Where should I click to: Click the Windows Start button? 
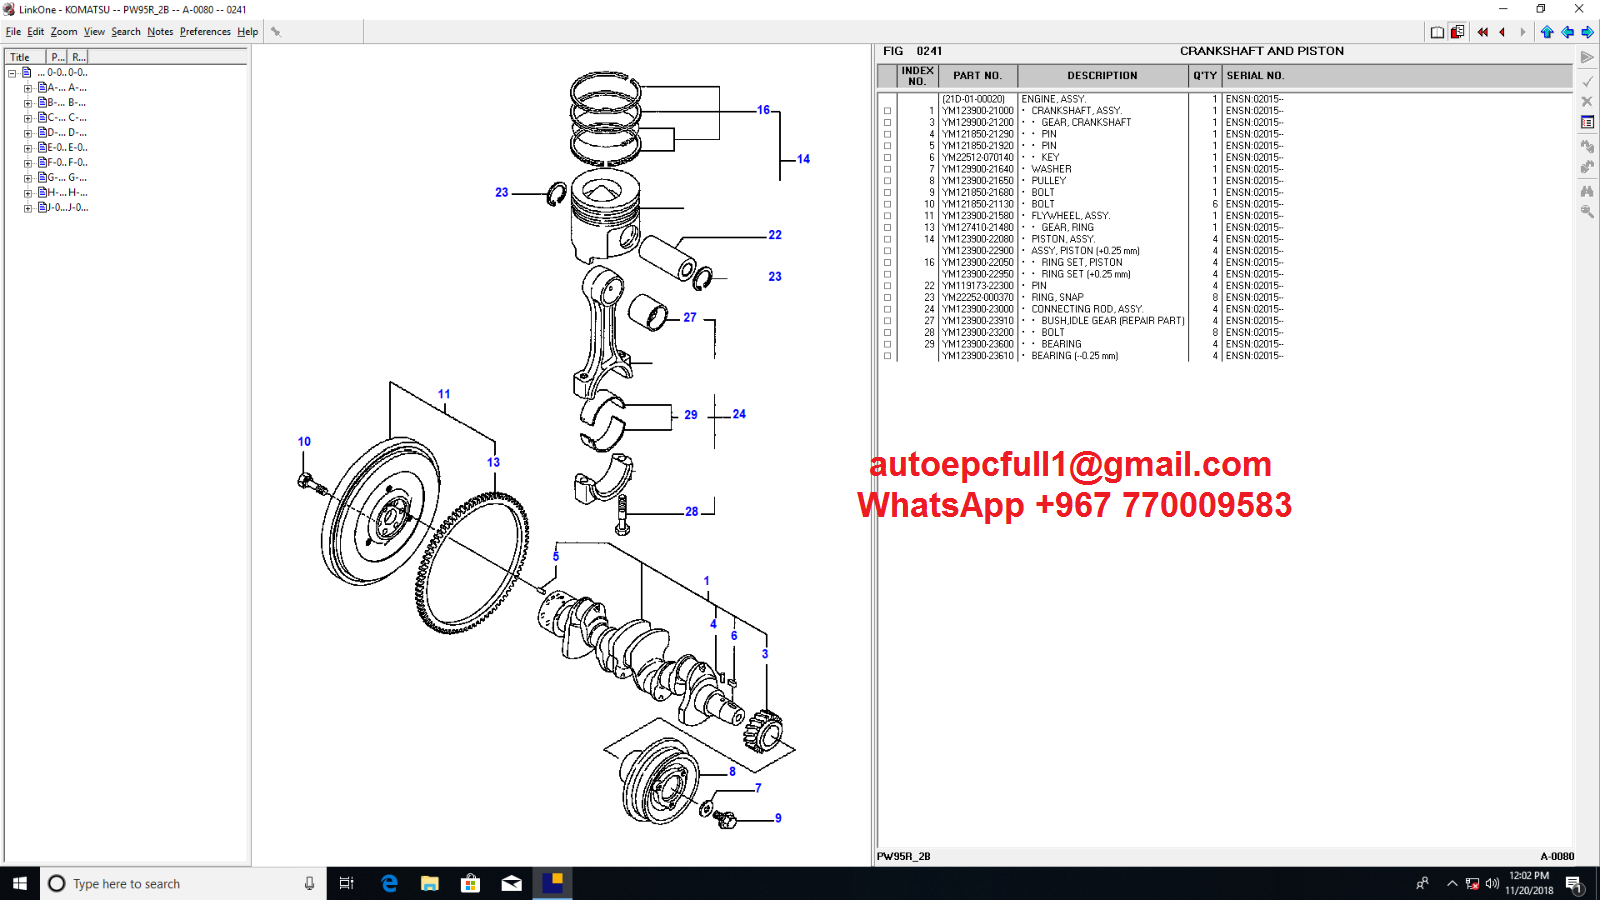coord(20,883)
